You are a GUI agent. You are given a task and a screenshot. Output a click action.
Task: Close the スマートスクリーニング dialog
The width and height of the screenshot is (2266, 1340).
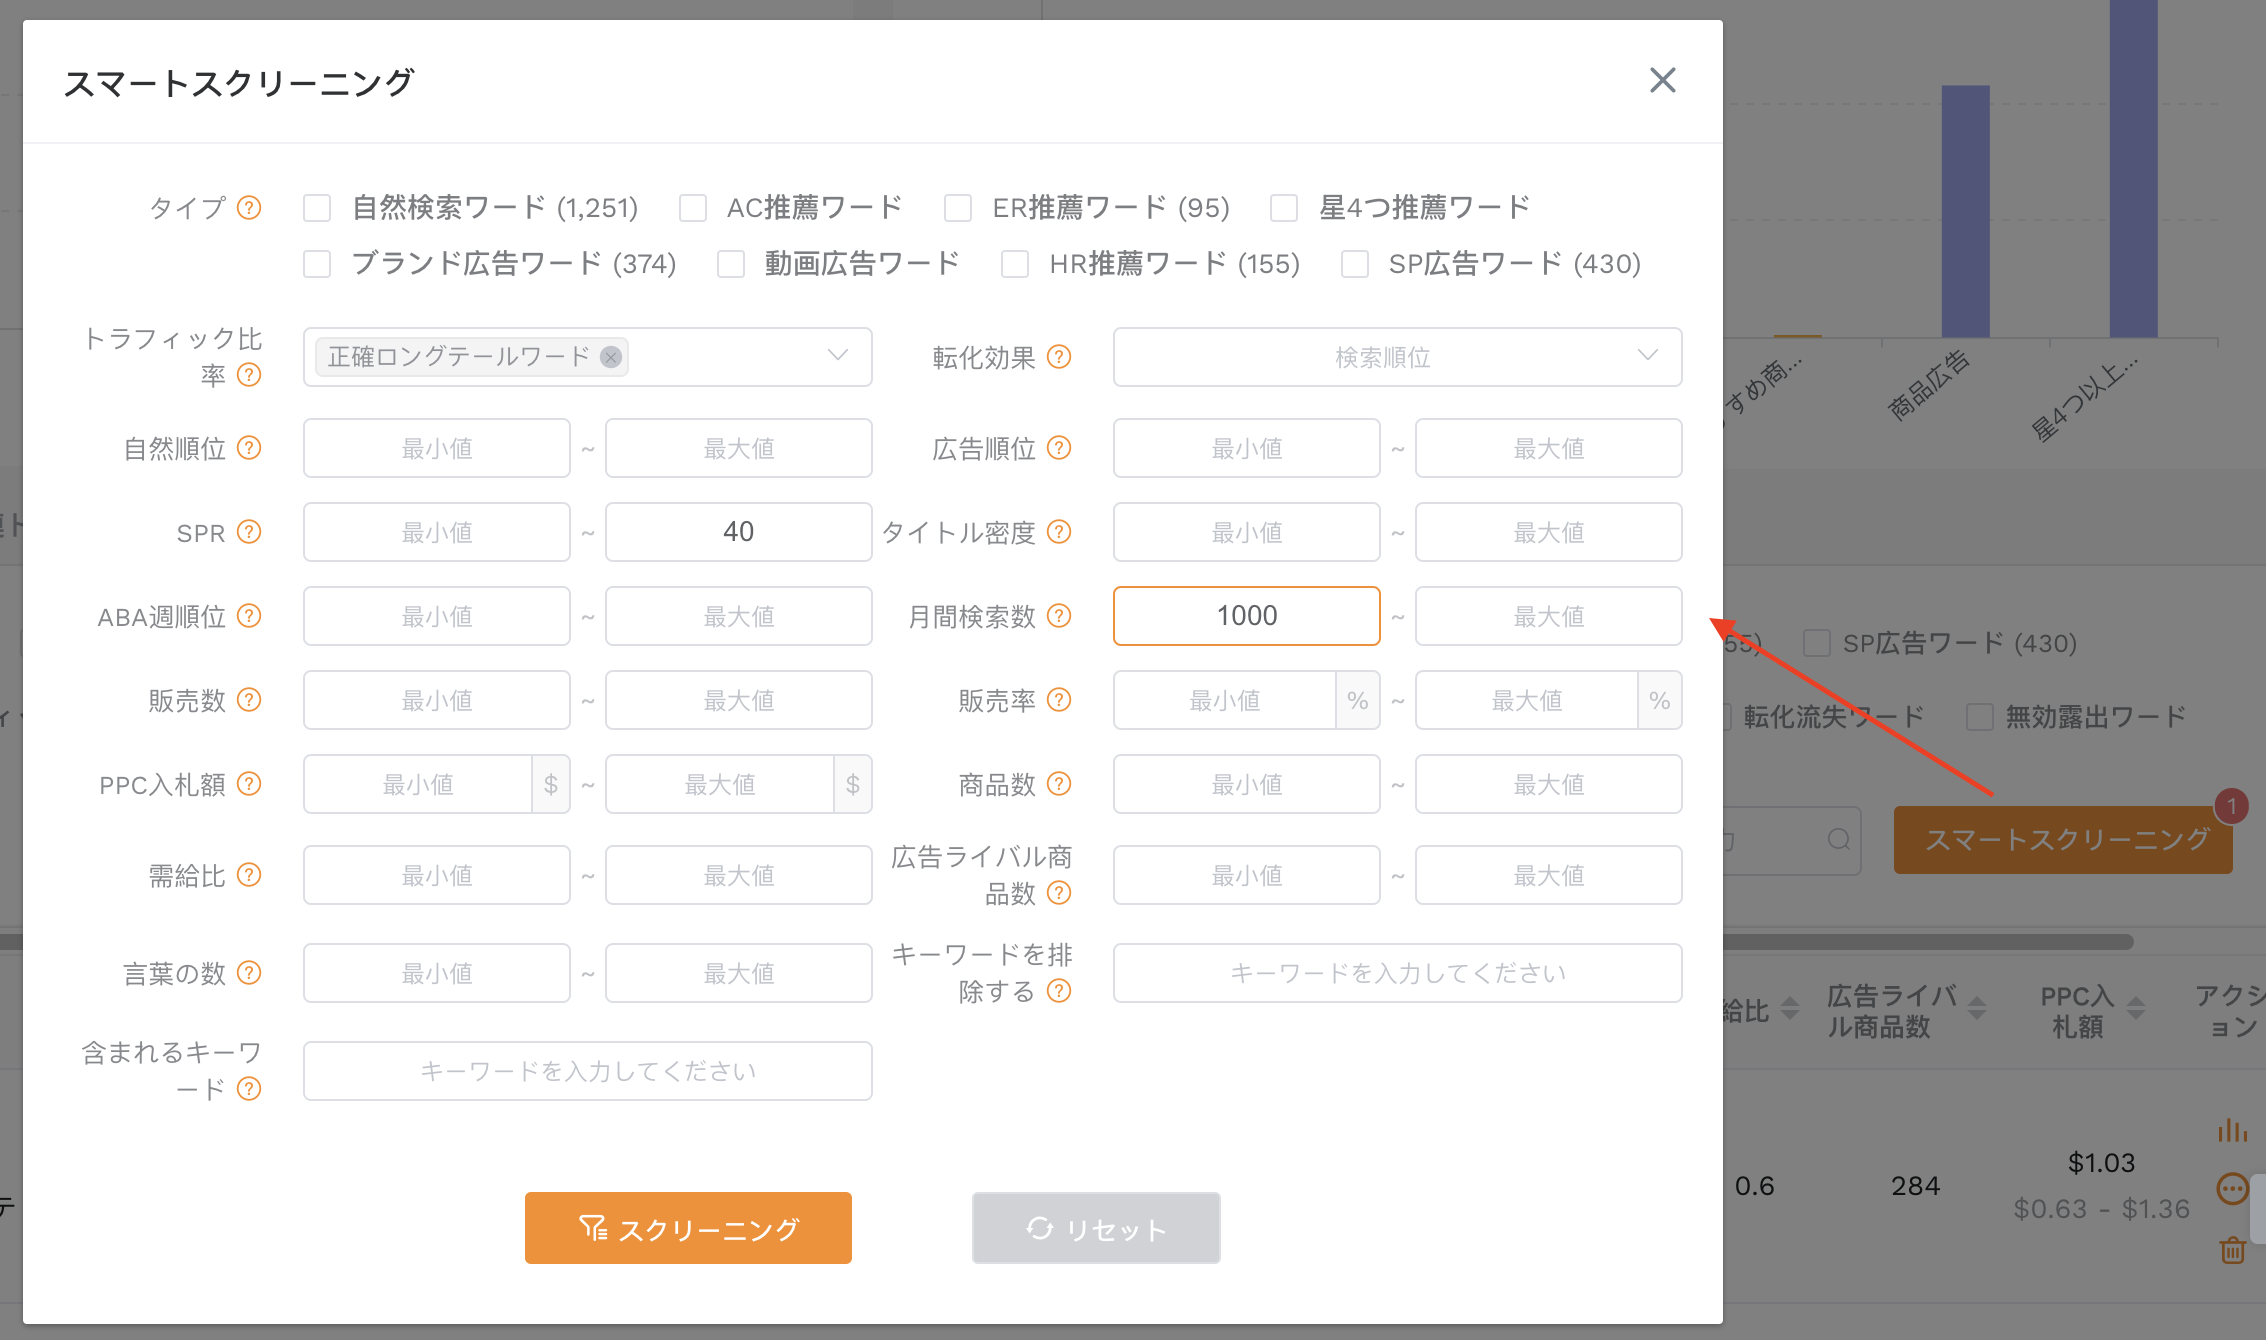pos(1662,80)
